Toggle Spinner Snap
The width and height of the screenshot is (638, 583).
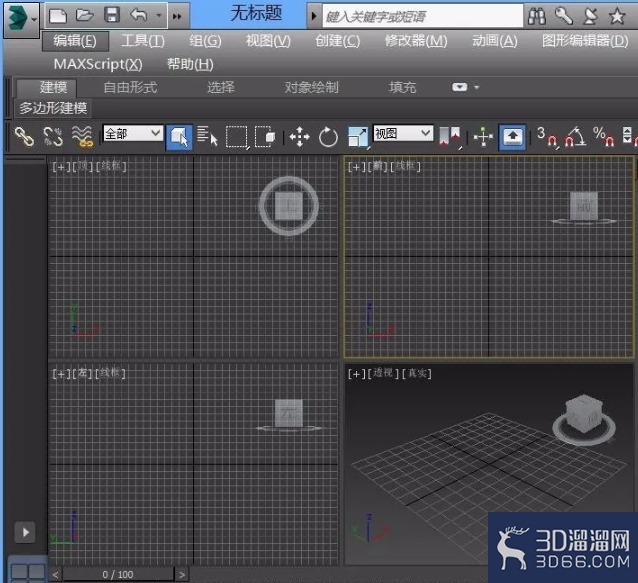point(630,137)
